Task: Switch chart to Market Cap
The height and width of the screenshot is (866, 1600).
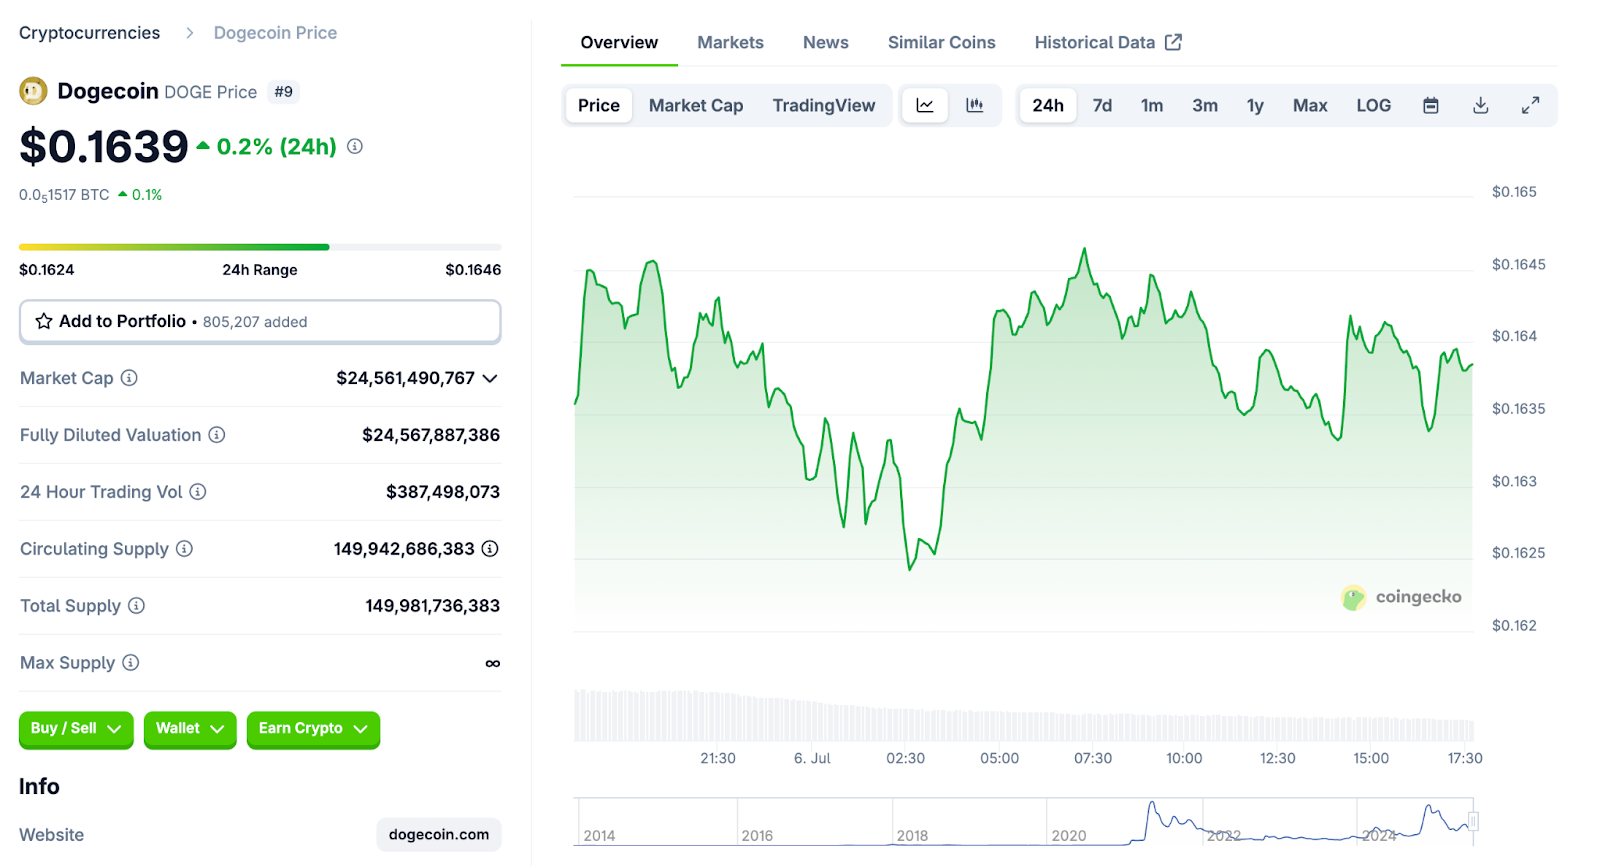Action: (695, 105)
